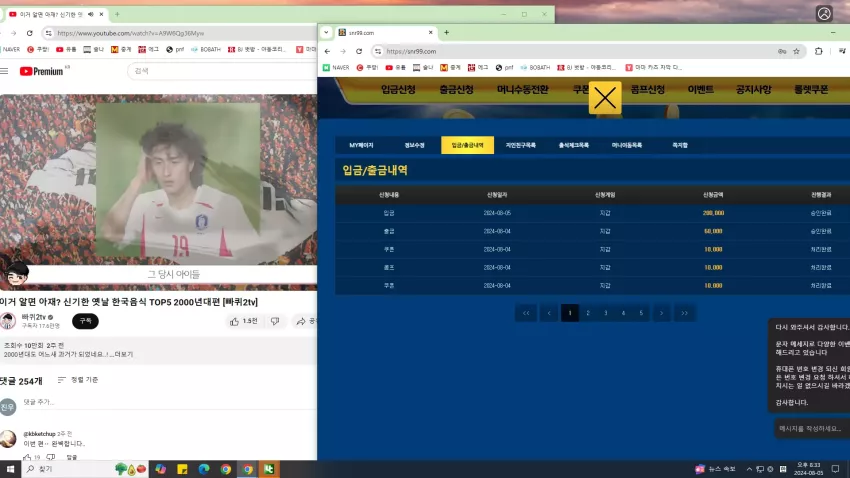Jump to first page with << button
The image size is (850, 478).
pyautogui.click(x=526, y=313)
